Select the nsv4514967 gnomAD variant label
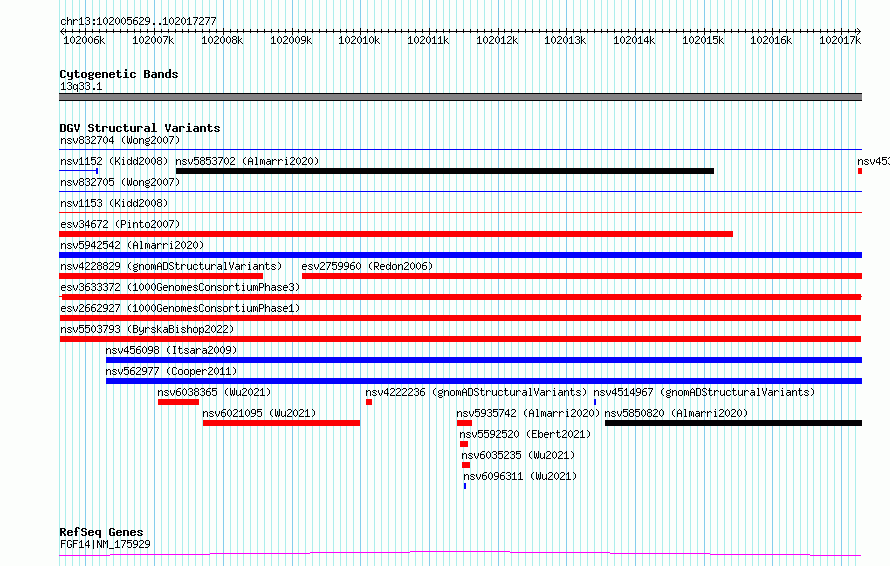This screenshot has height=566, width=890. pyautogui.click(x=704, y=392)
